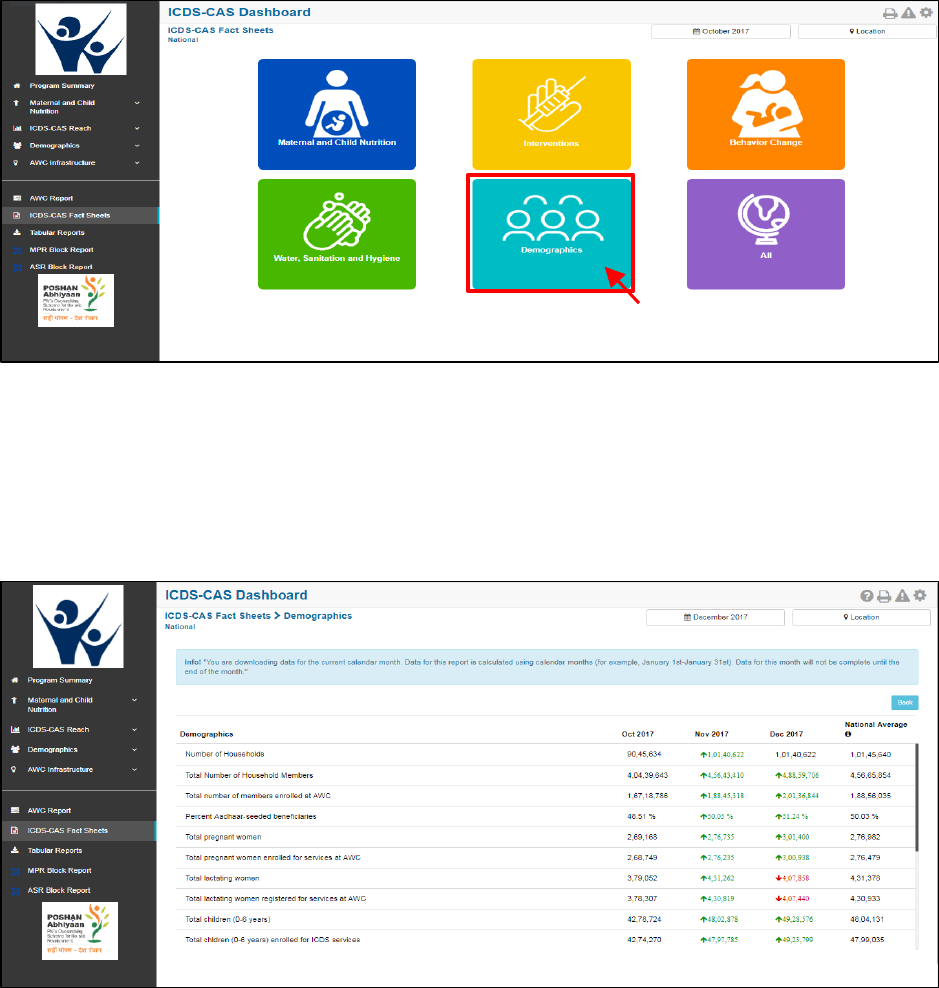Image resolution: width=939 pixels, height=988 pixels.
Task: Open the December 2017 date selector
Action: pyautogui.click(x=715, y=618)
